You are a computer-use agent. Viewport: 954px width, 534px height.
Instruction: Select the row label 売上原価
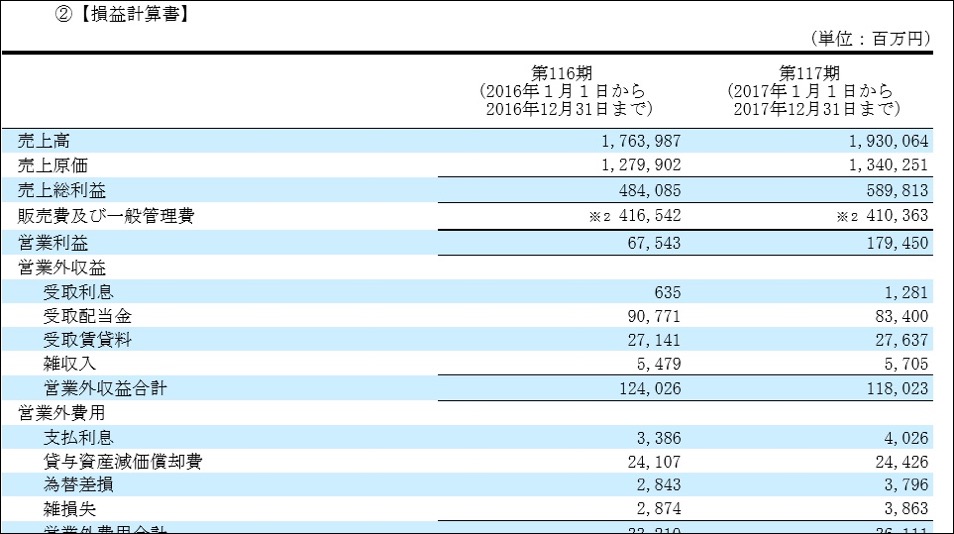click(52, 165)
